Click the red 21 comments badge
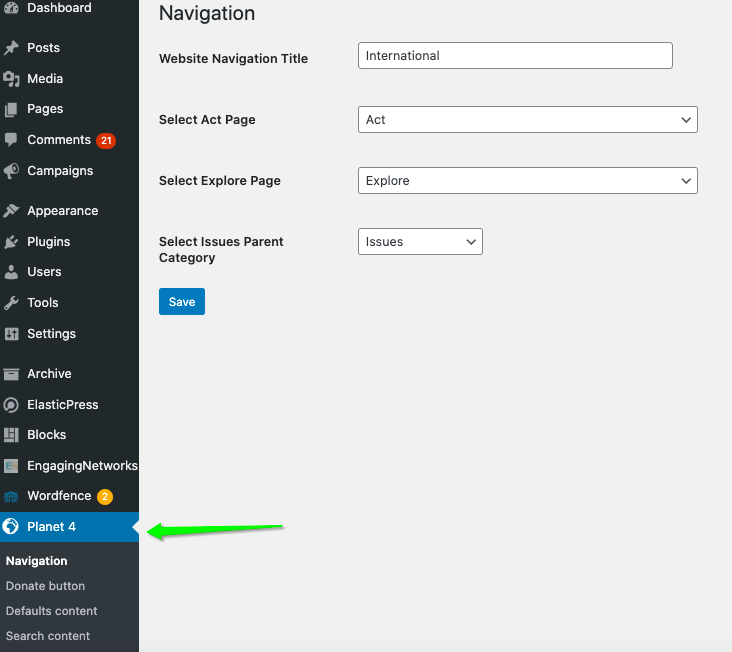732x652 pixels. [106, 140]
